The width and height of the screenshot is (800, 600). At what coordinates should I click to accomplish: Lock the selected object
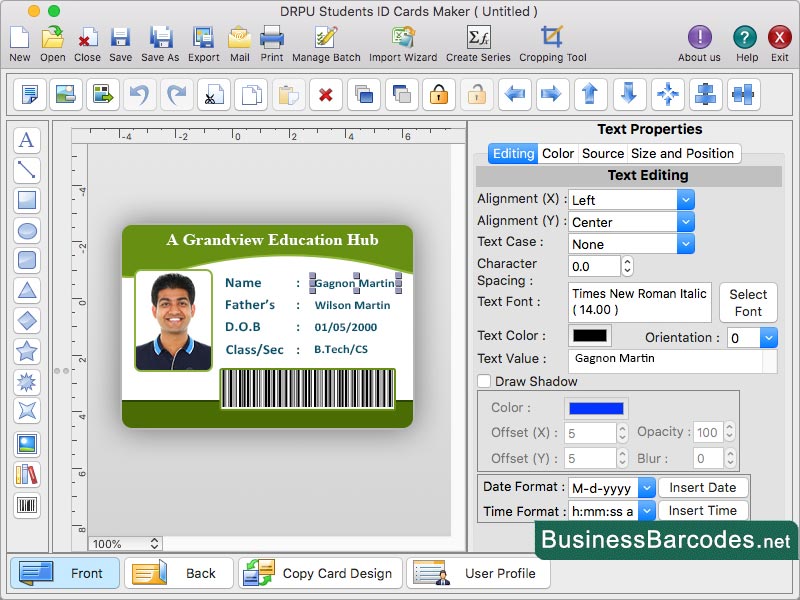tap(437, 95)
